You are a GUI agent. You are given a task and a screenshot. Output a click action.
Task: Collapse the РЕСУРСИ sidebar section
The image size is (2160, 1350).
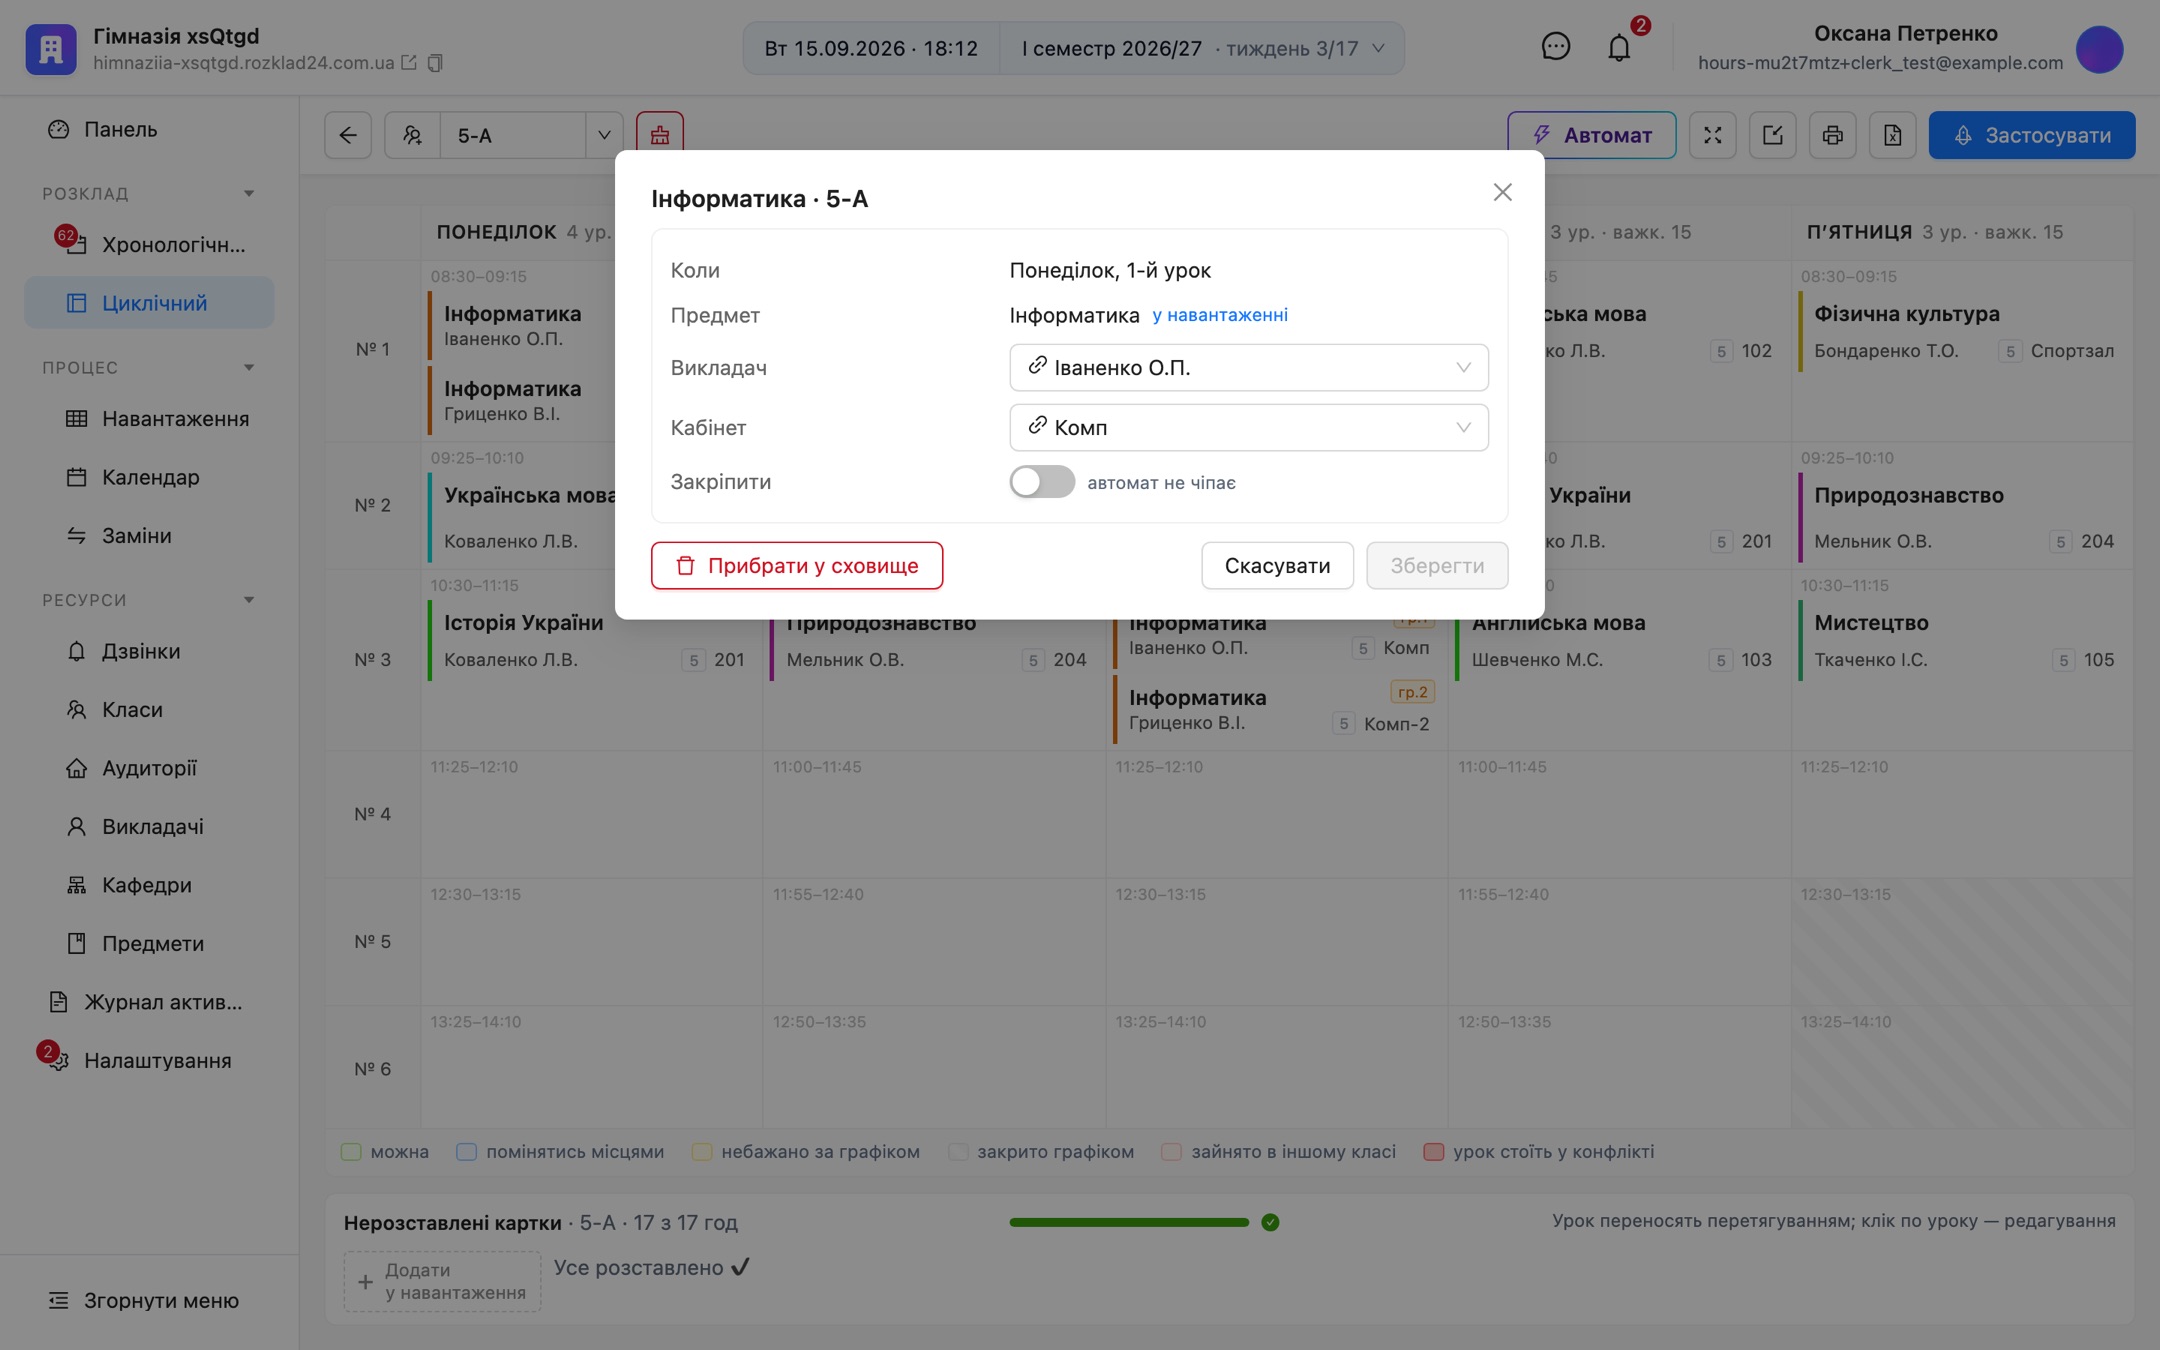point(249,600)
